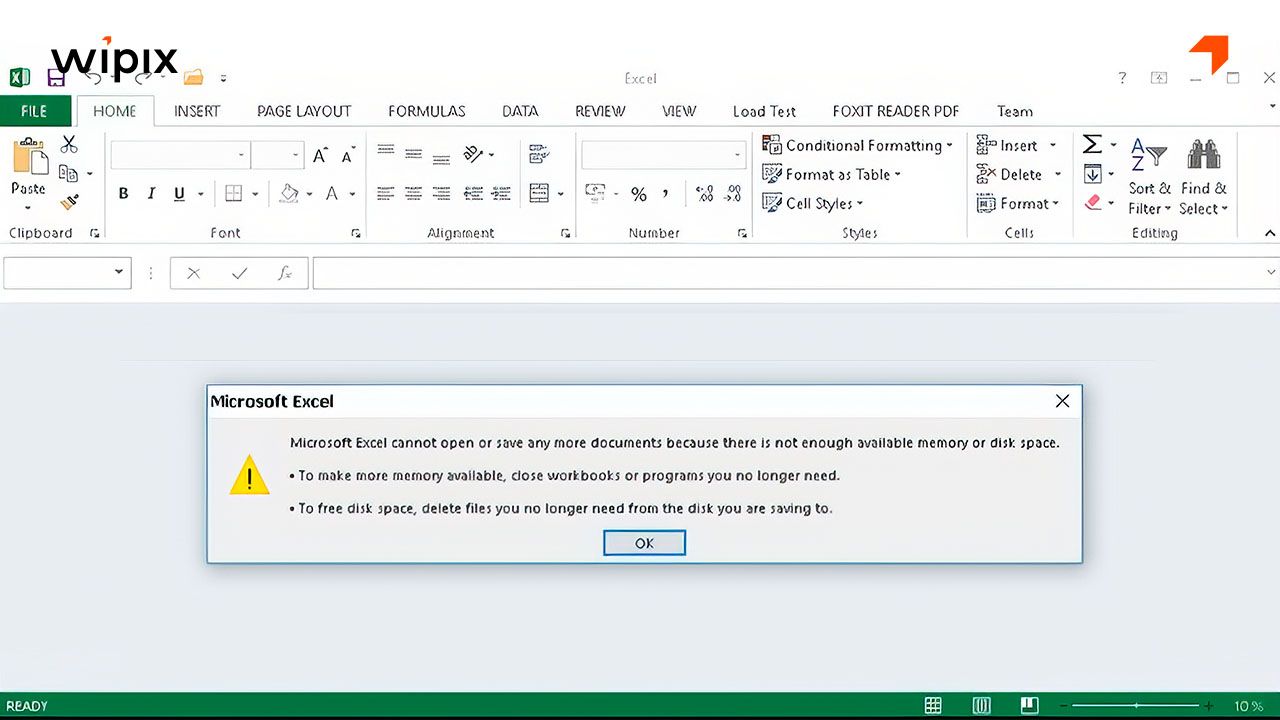Open the FORMULAS ribbon tab
1280x720 pixels.
[426, 111]
